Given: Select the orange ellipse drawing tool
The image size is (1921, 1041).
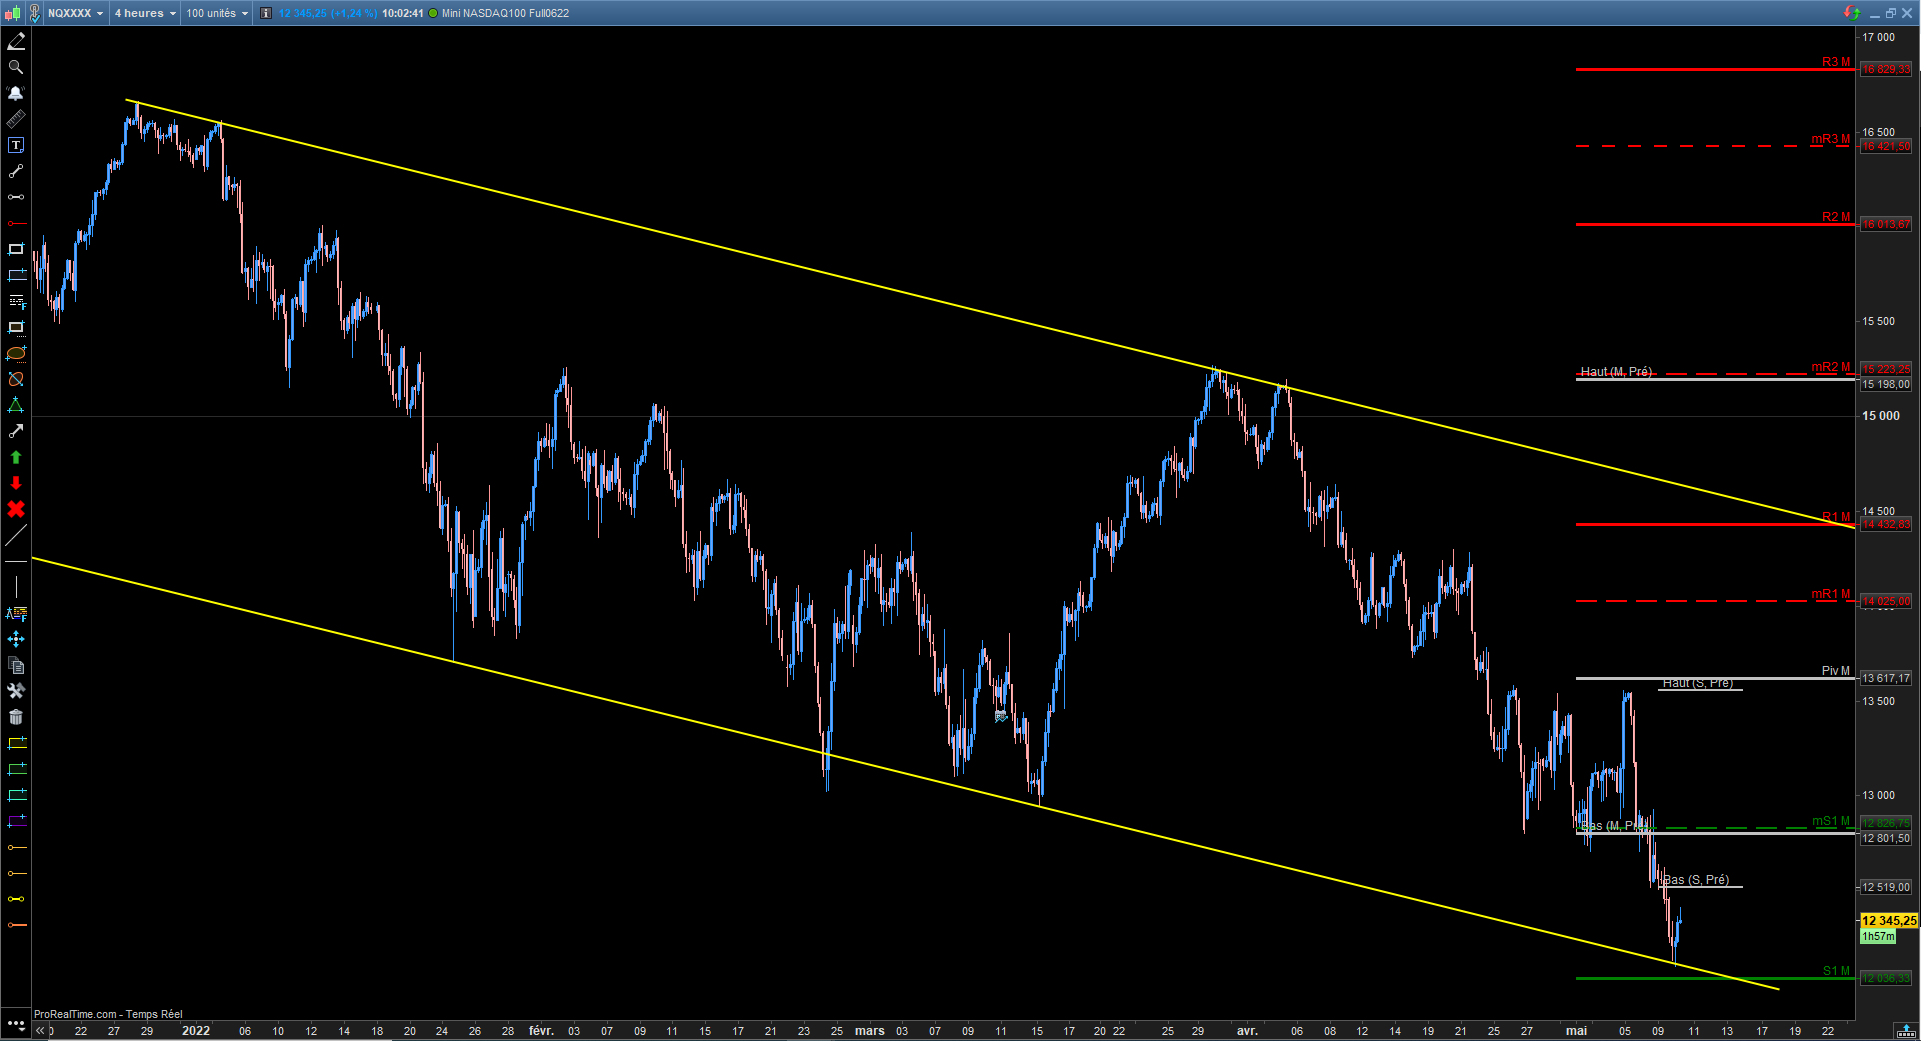Looking at the screenshot, I should pos(16,353).
